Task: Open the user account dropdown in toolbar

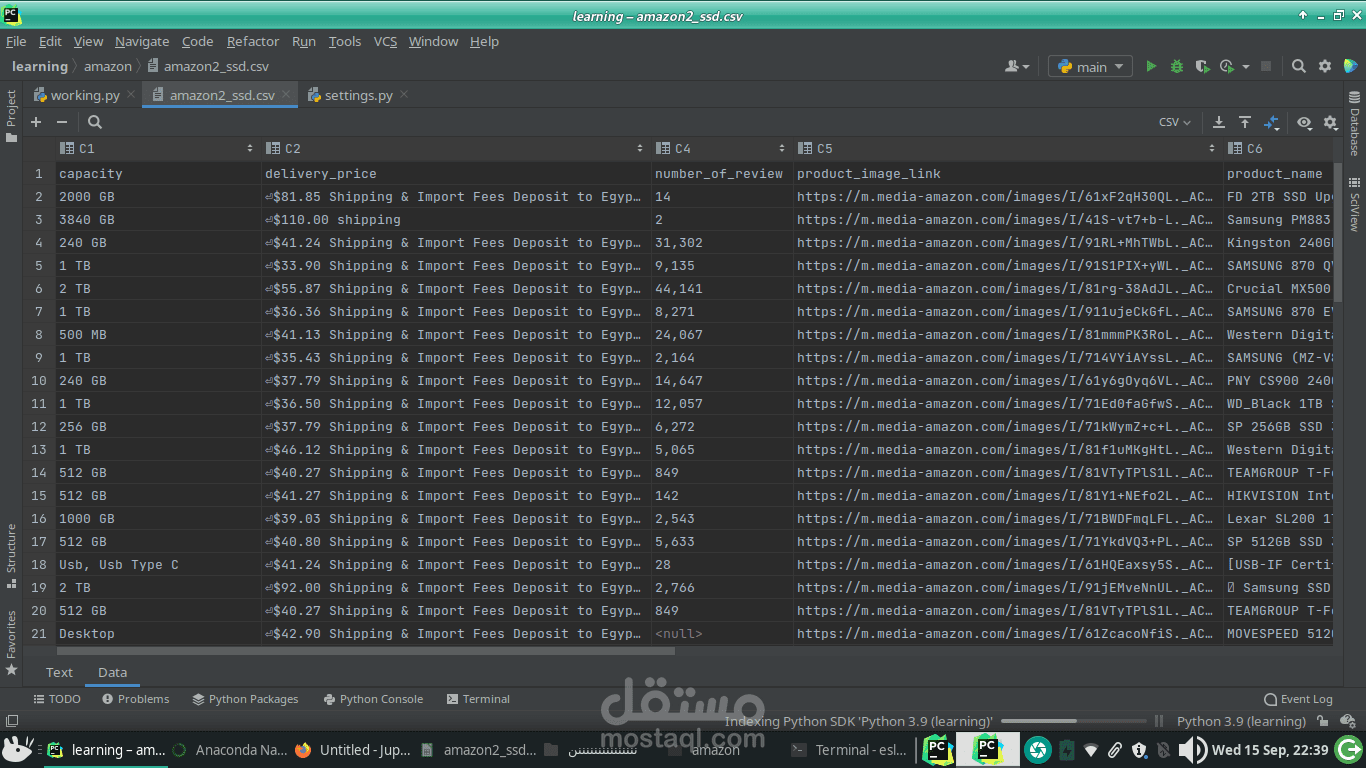Action: pyautogui.click(x=1017, y=66)
